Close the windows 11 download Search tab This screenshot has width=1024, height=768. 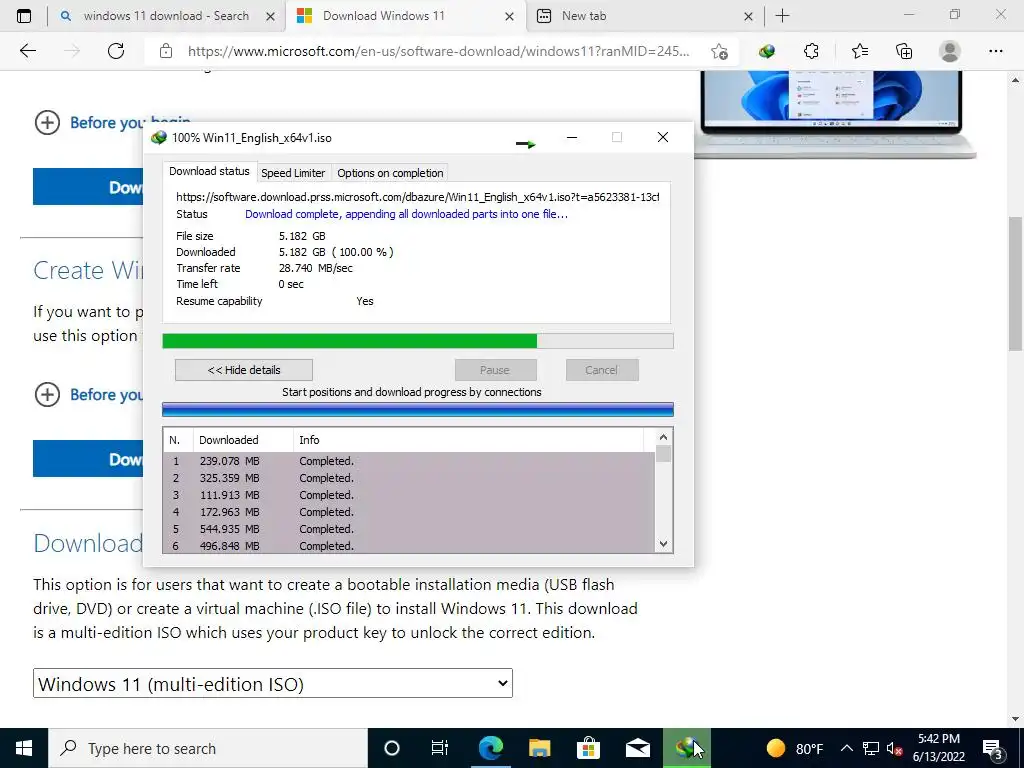point(270,17)
